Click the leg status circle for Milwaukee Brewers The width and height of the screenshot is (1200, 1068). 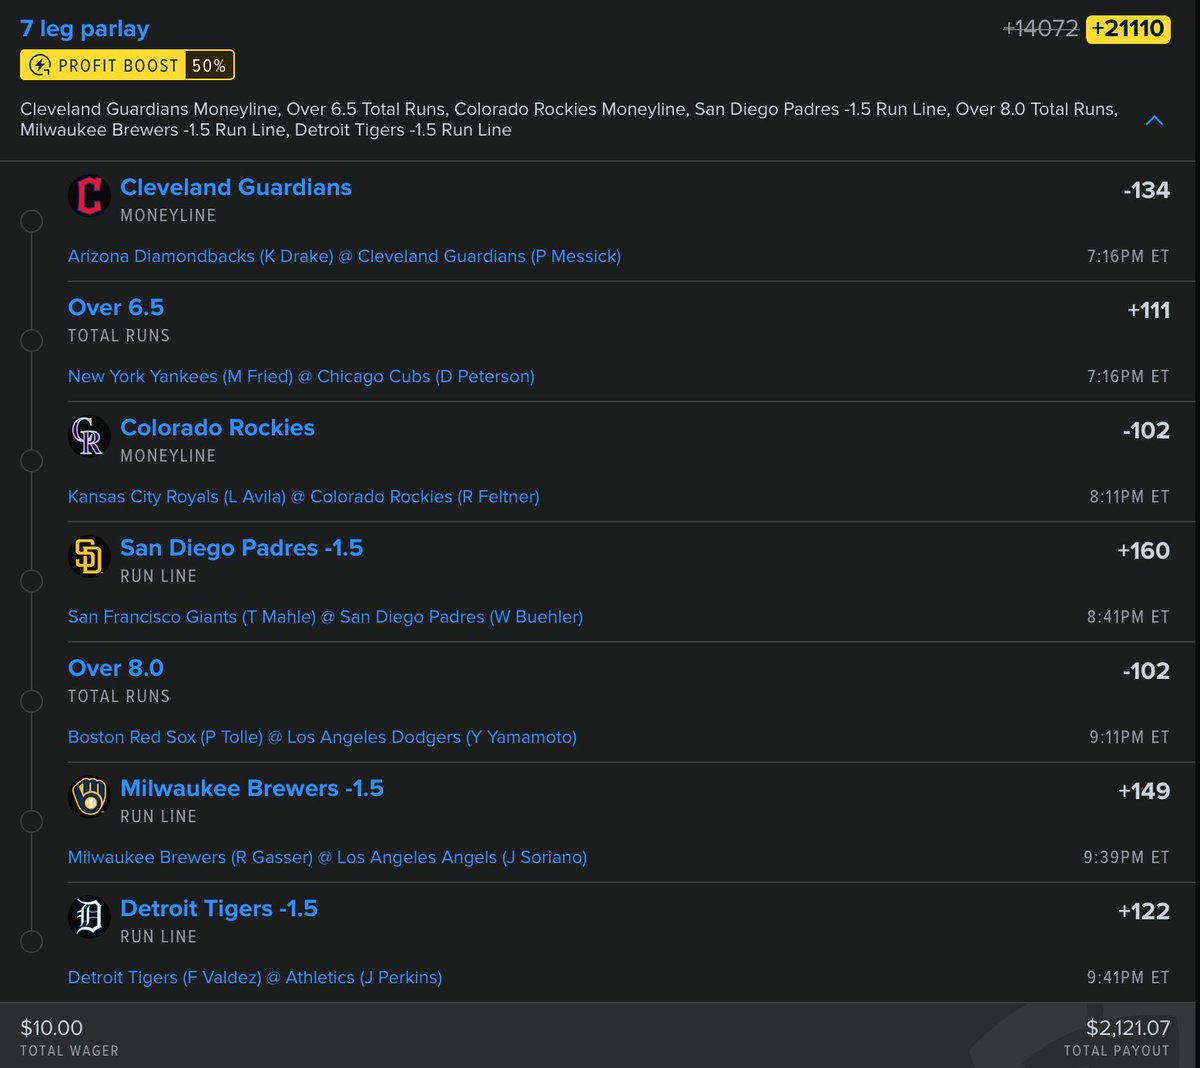pyautogui.click(x=32, y=821)
